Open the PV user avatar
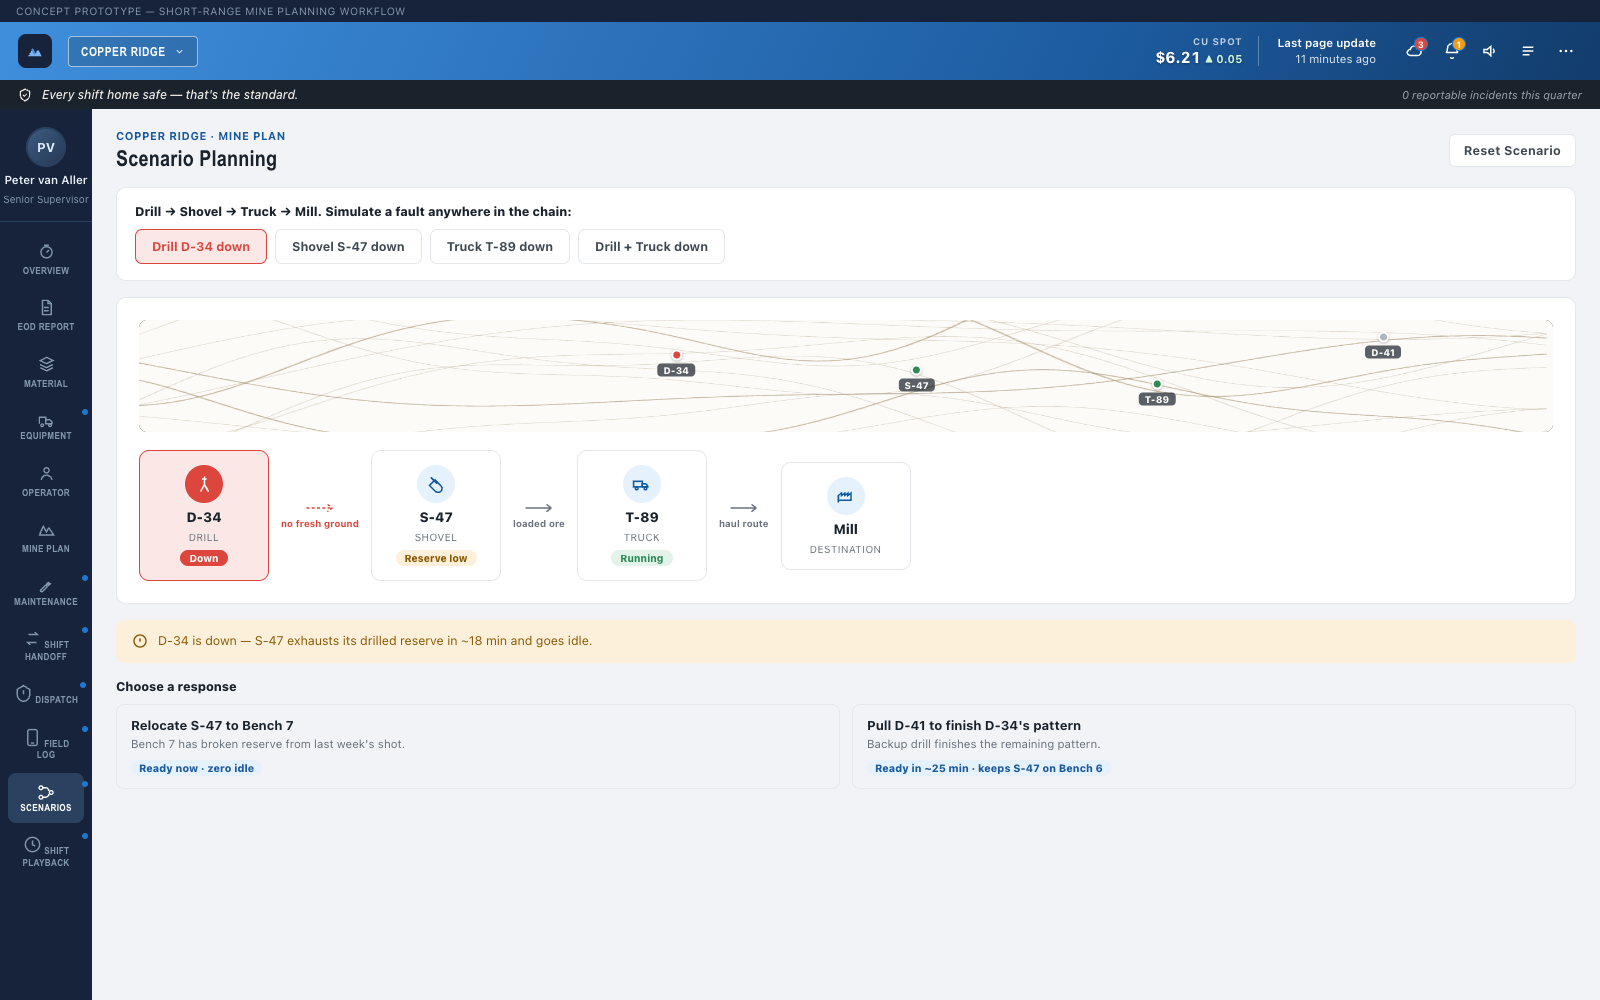 [46, 147]
